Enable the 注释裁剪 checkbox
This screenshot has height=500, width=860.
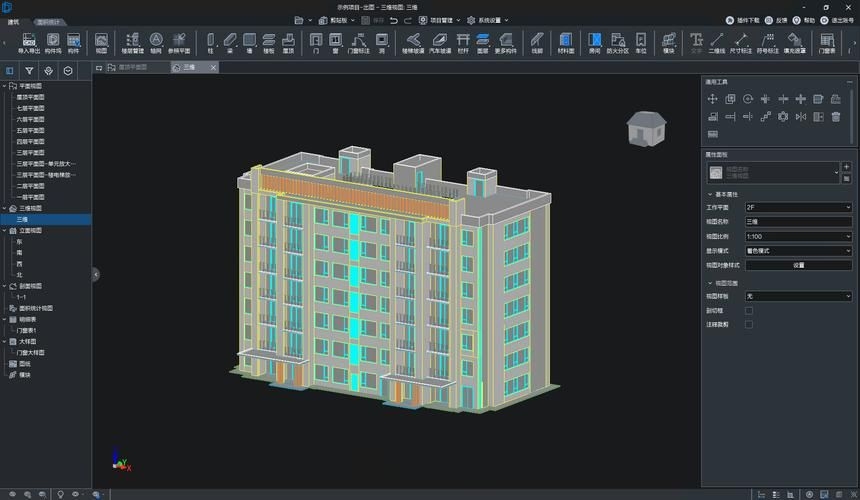(x=749, y=324)
